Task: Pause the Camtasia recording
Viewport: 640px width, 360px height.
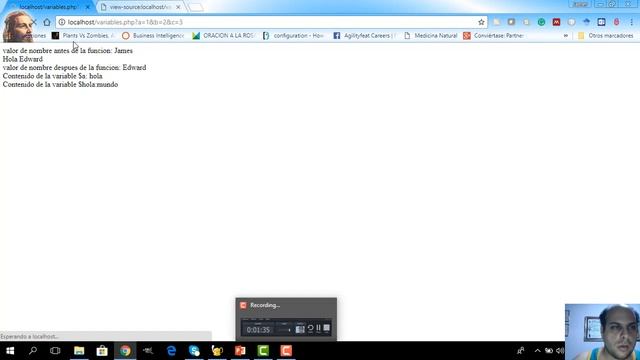Action: pos(318,328)
